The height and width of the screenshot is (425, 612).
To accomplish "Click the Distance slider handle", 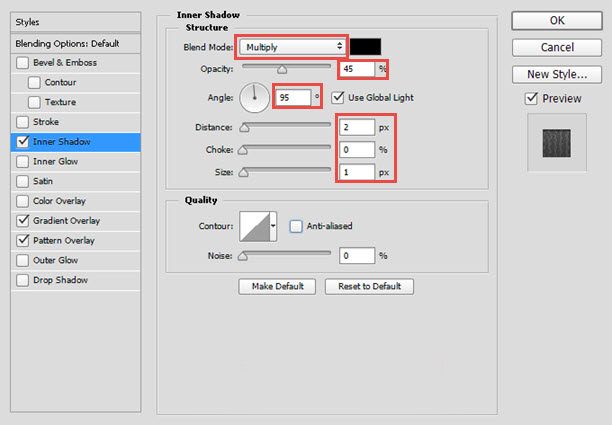I will click(x=244, y=127).
